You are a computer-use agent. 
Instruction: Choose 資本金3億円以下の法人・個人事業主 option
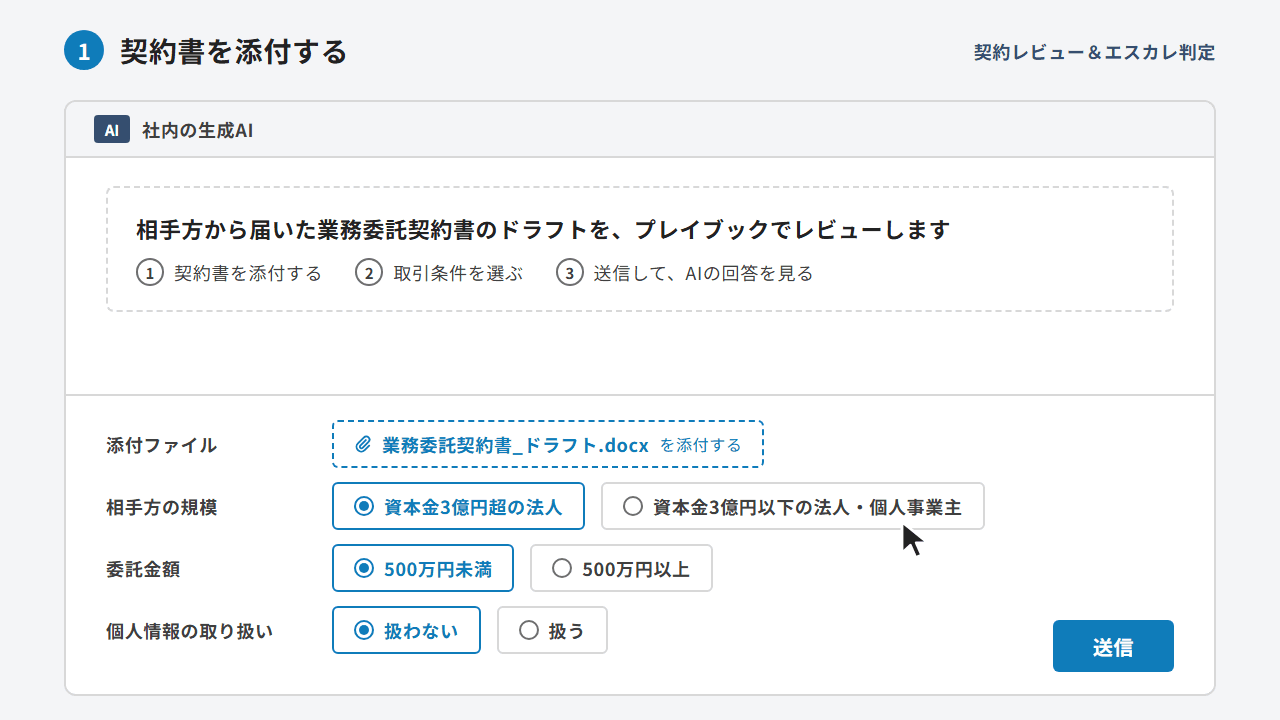tap(792, 506)
